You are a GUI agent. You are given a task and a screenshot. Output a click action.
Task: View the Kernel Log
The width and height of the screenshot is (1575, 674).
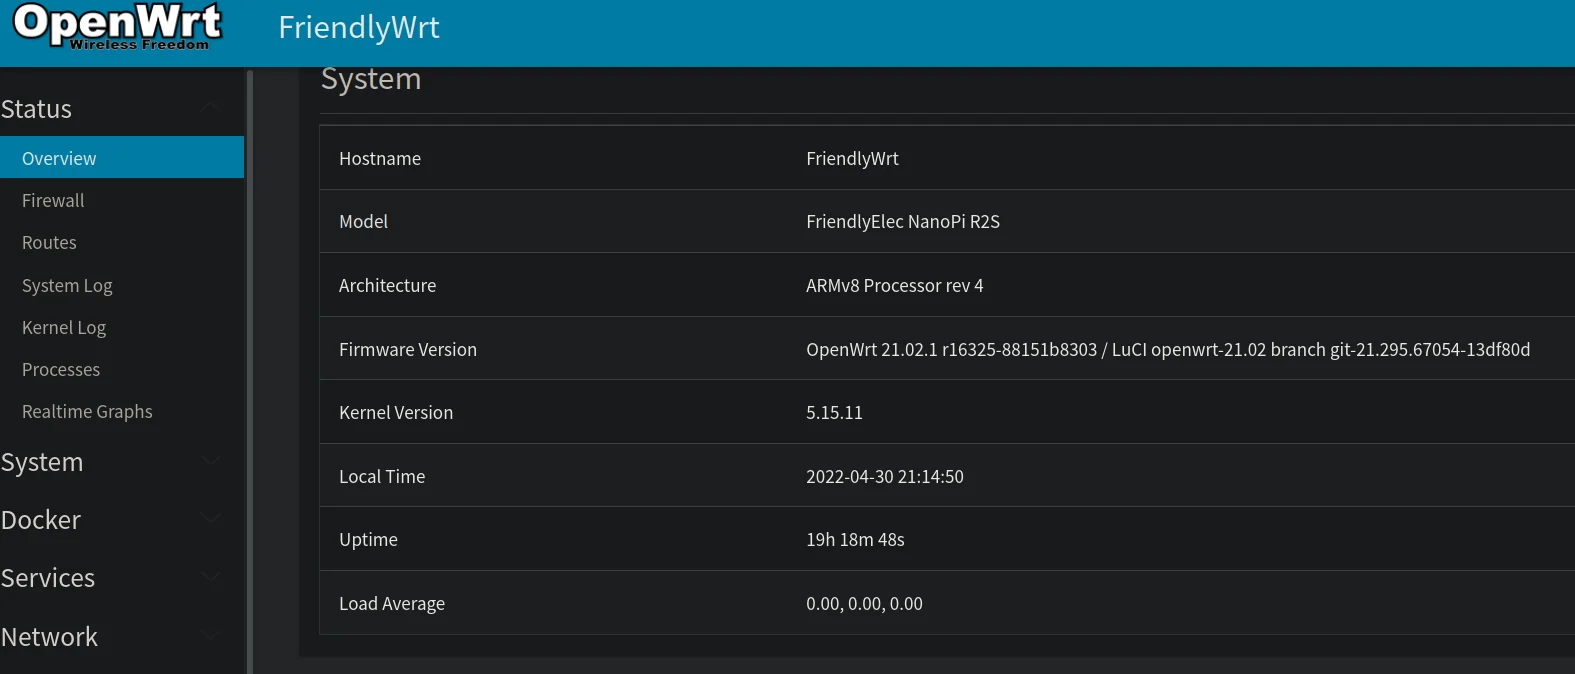click(64, 327)
